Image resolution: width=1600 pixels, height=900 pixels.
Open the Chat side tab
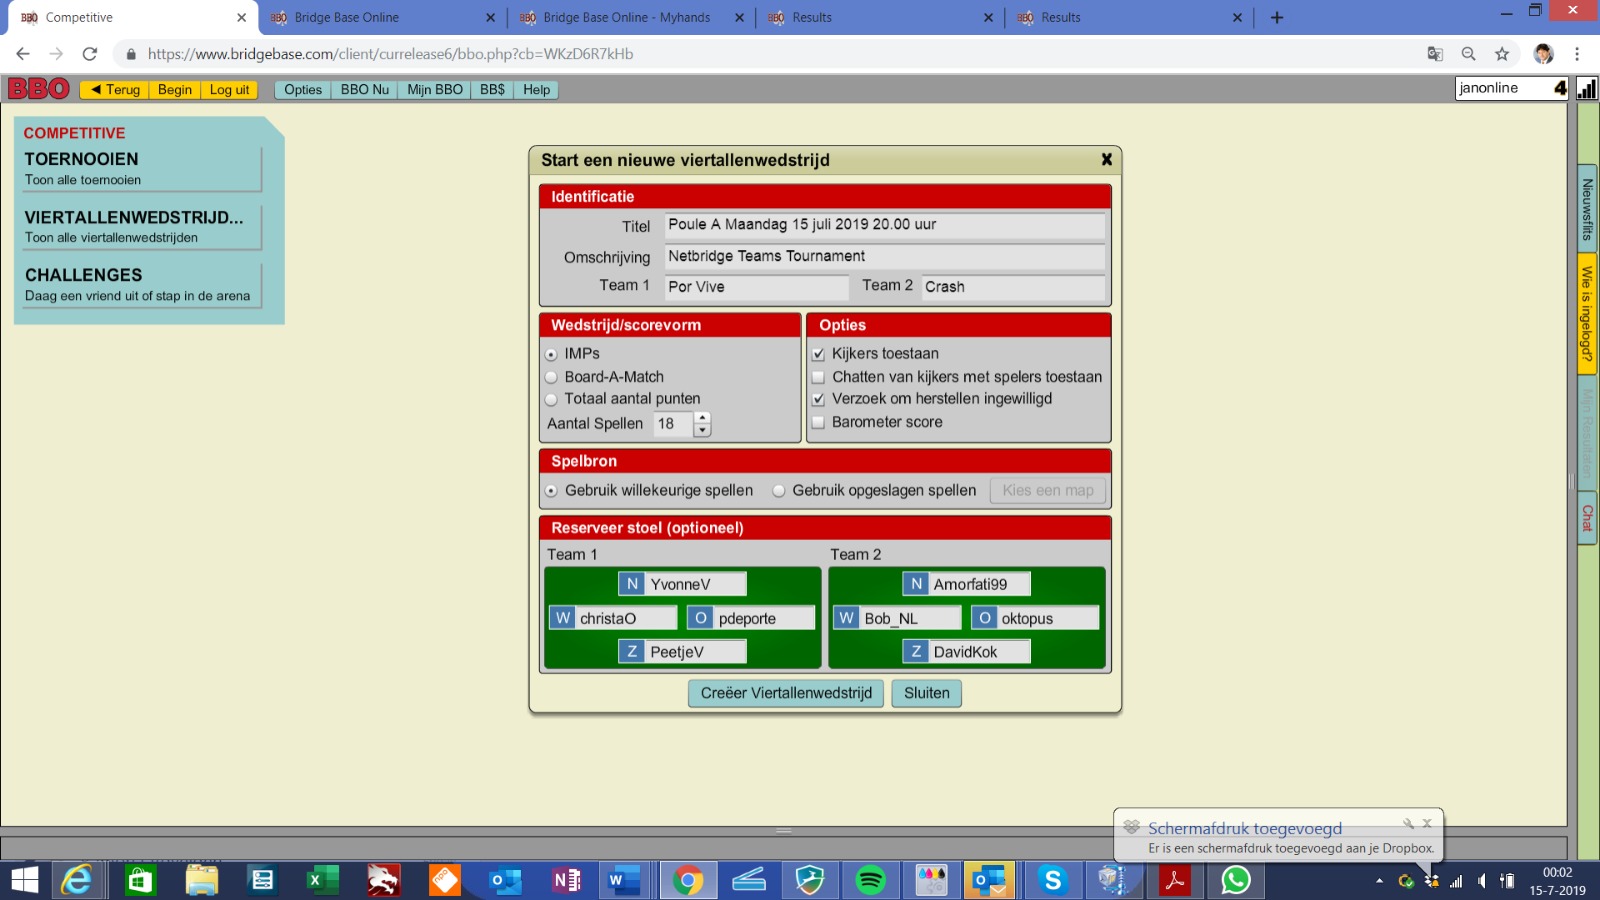pyautogui.click(x=1587, y=518)
